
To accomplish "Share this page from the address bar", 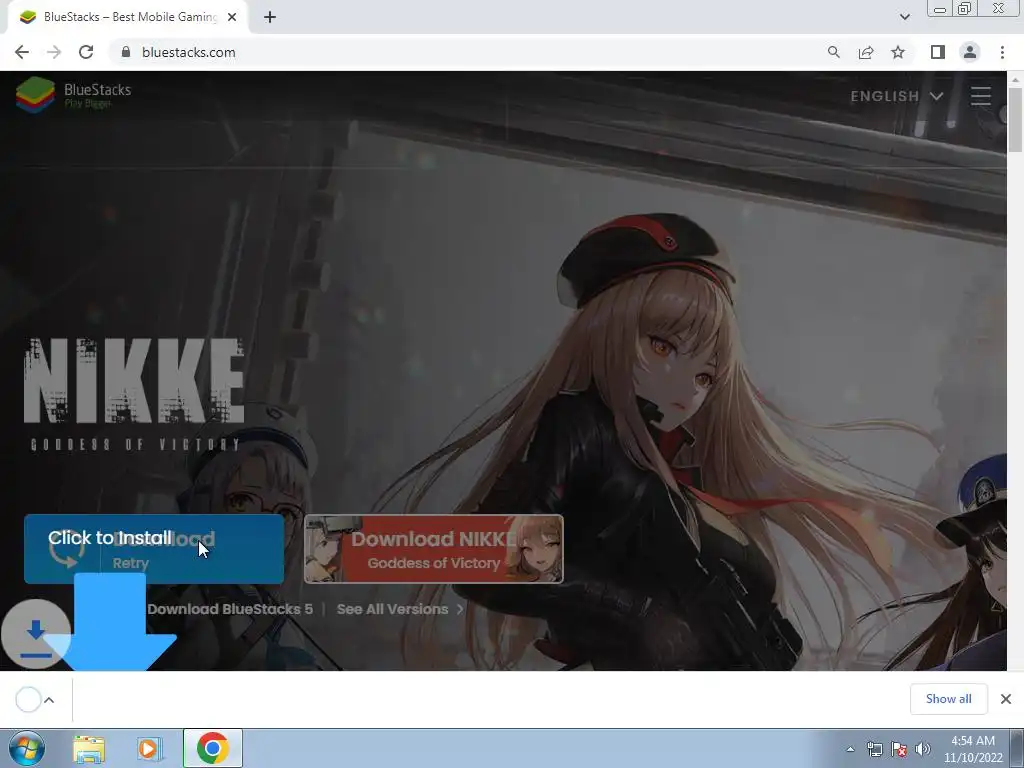I will [866, 52].
